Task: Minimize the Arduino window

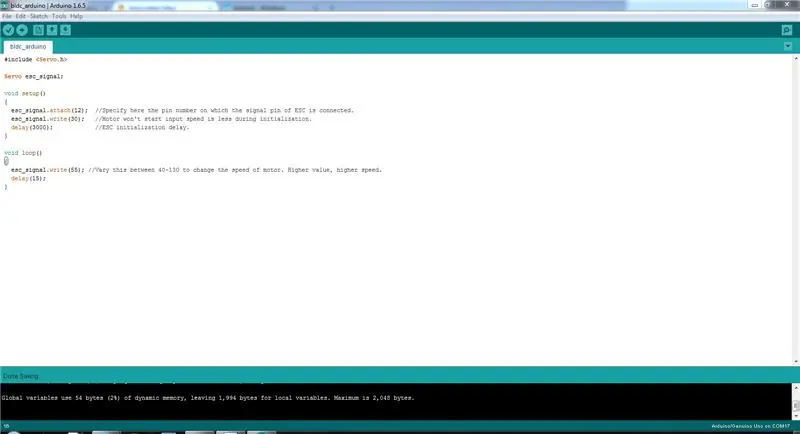Action: 755,5
